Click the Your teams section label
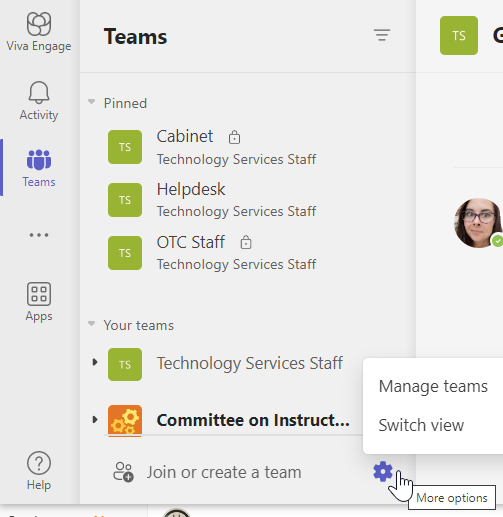 pyautogui.click(x=139, y=325)
